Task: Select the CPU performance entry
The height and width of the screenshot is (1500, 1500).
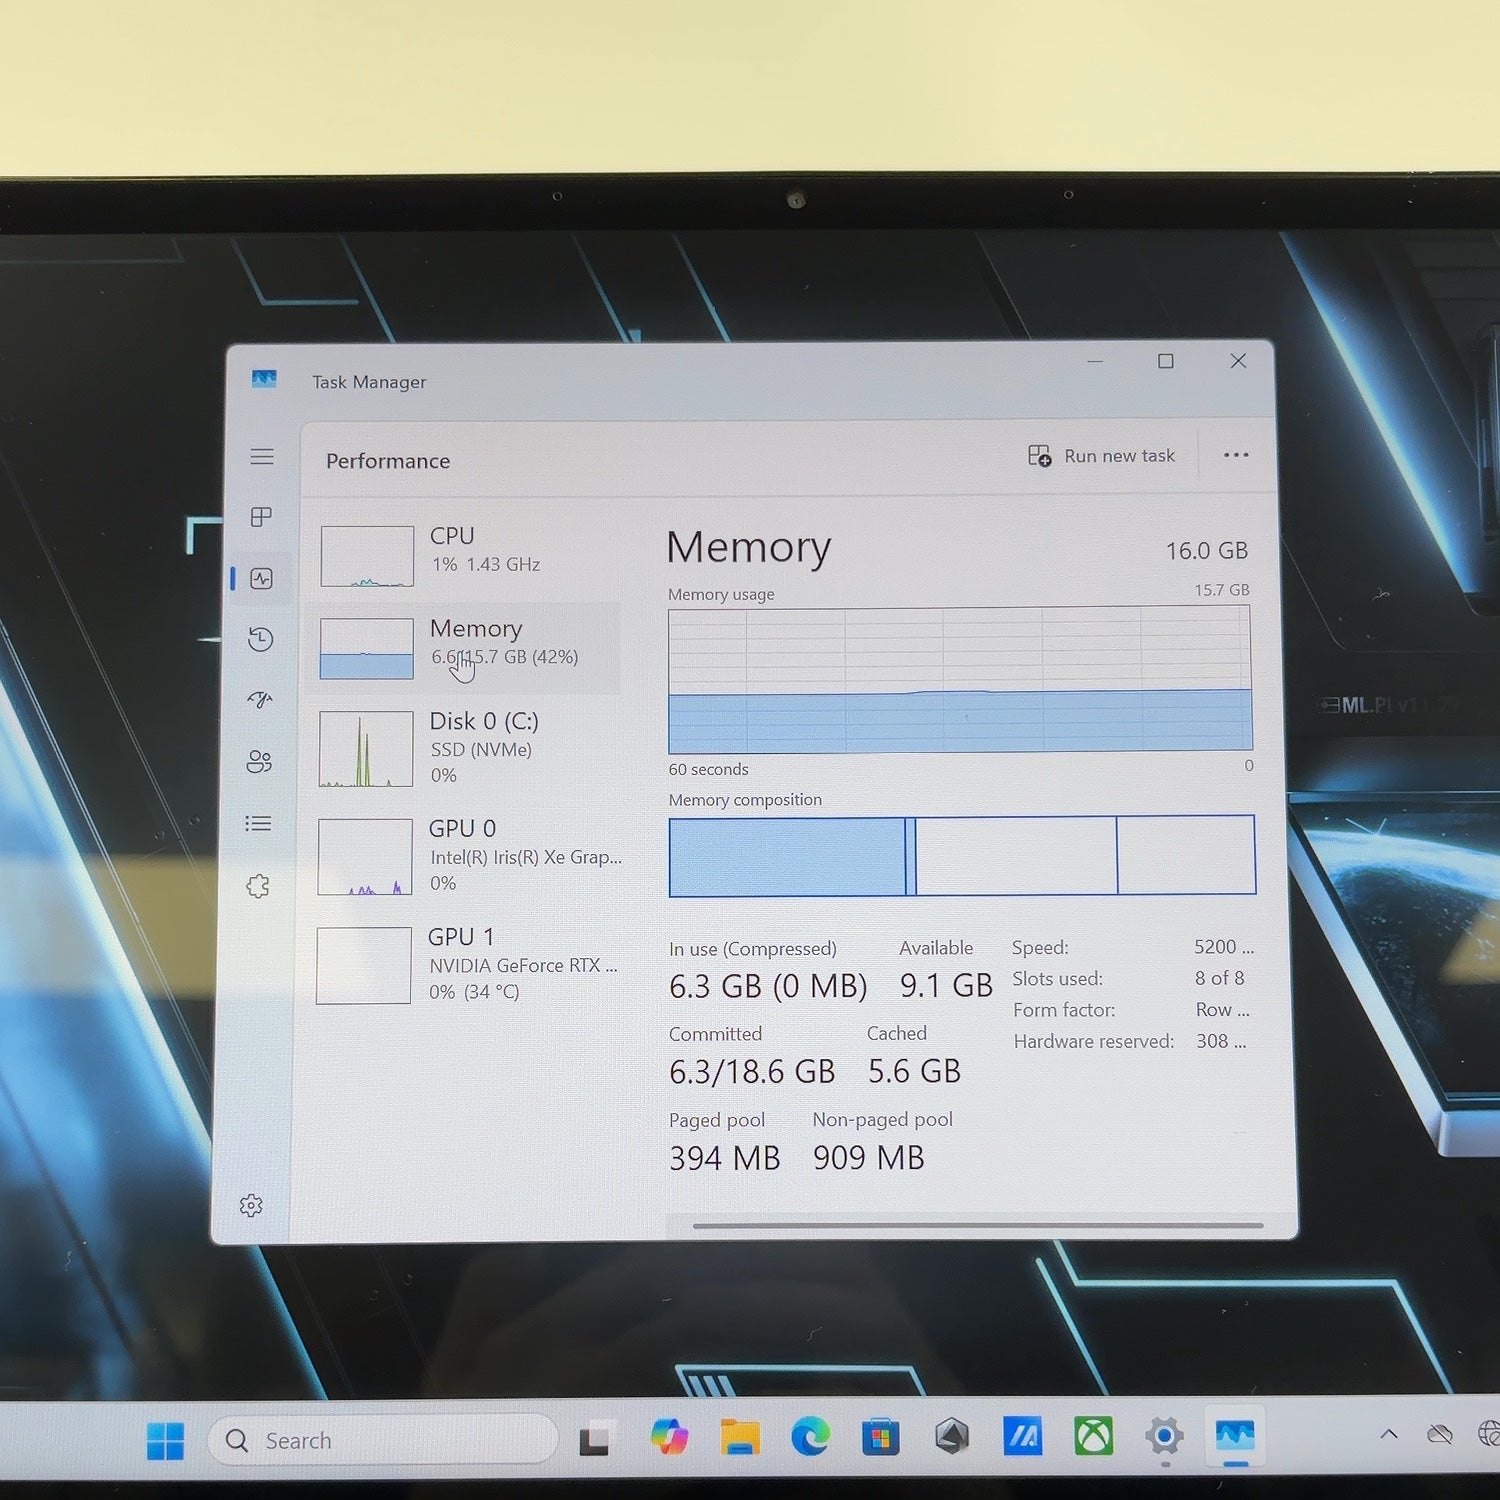Action: (469, 555)
